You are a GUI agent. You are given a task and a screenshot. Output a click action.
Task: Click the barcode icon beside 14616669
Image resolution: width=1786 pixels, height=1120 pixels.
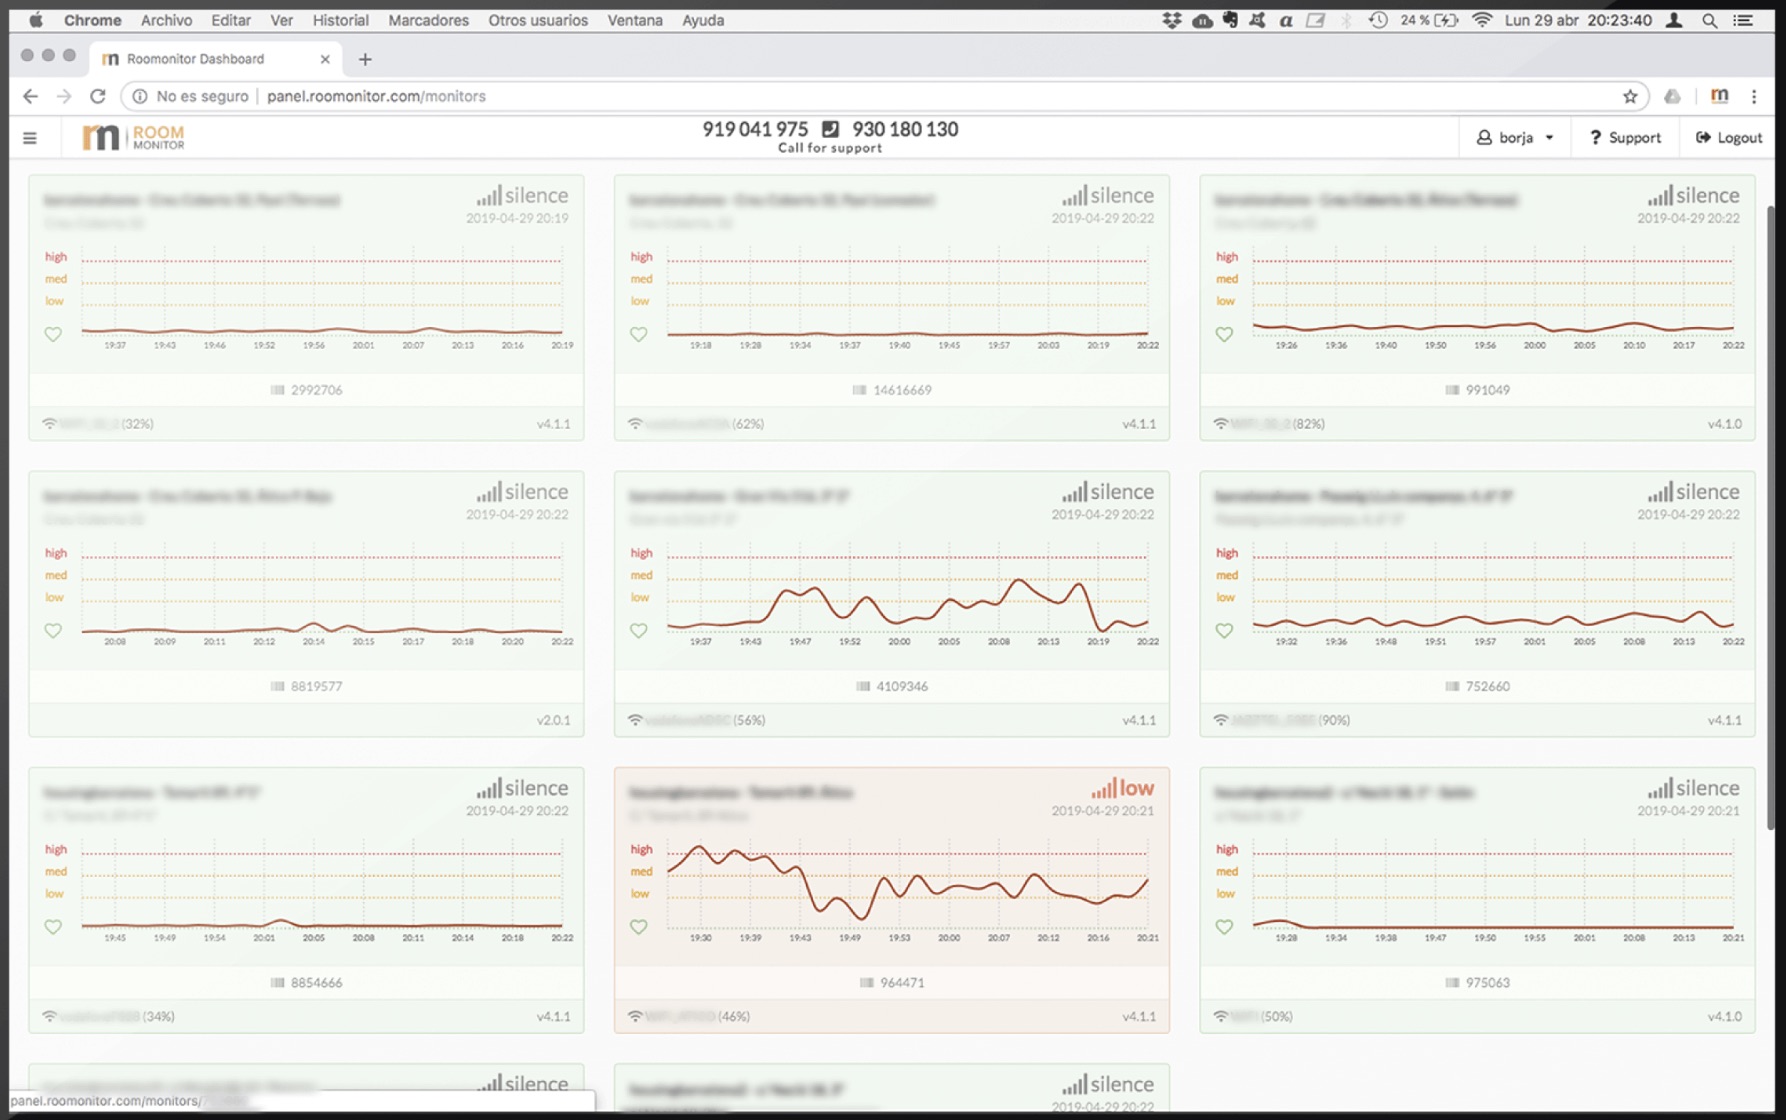coord(859,390)
